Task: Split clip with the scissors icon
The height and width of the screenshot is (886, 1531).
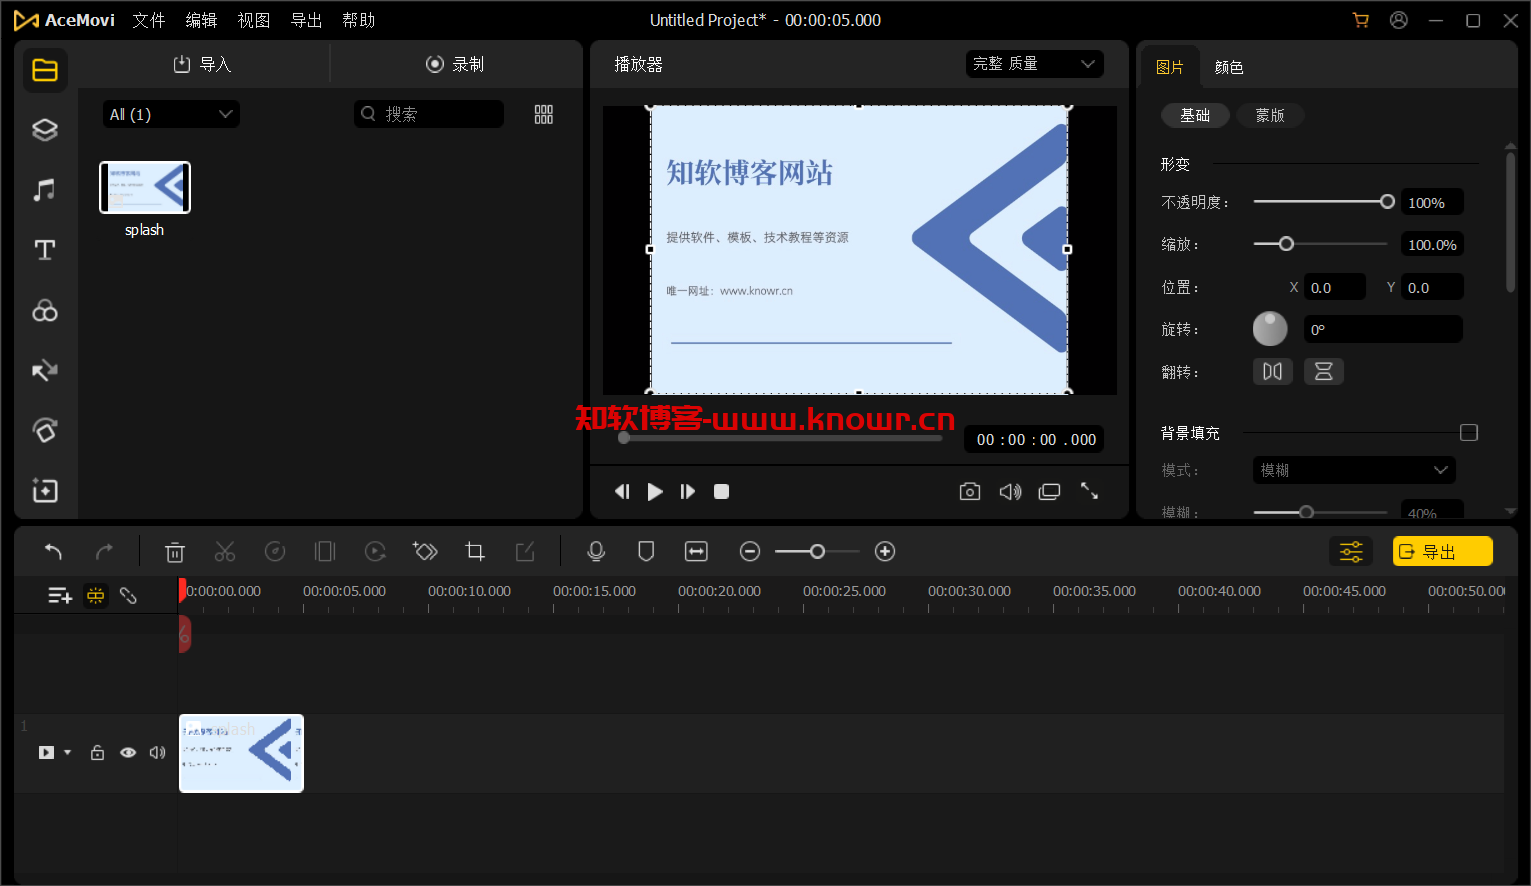Action: click(x=225, y=551)
